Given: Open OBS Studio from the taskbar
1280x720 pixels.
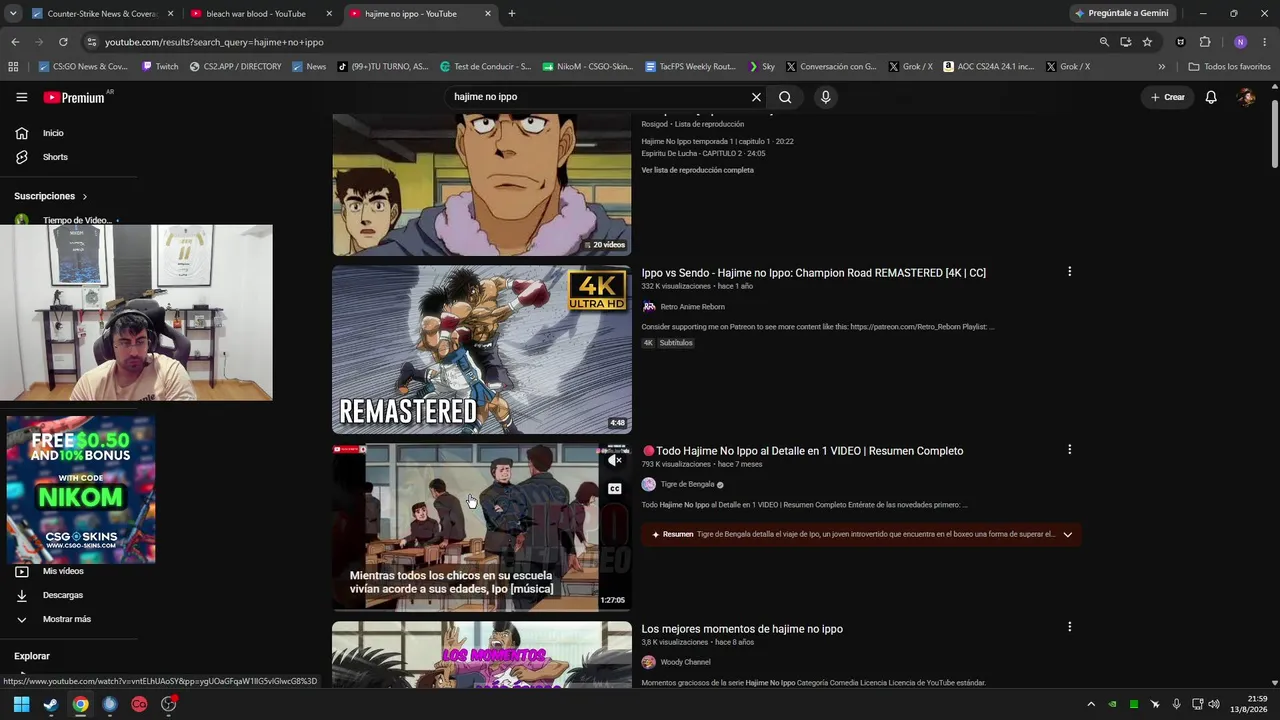Looking at the screenshot, I should click(x=168, y=704).
